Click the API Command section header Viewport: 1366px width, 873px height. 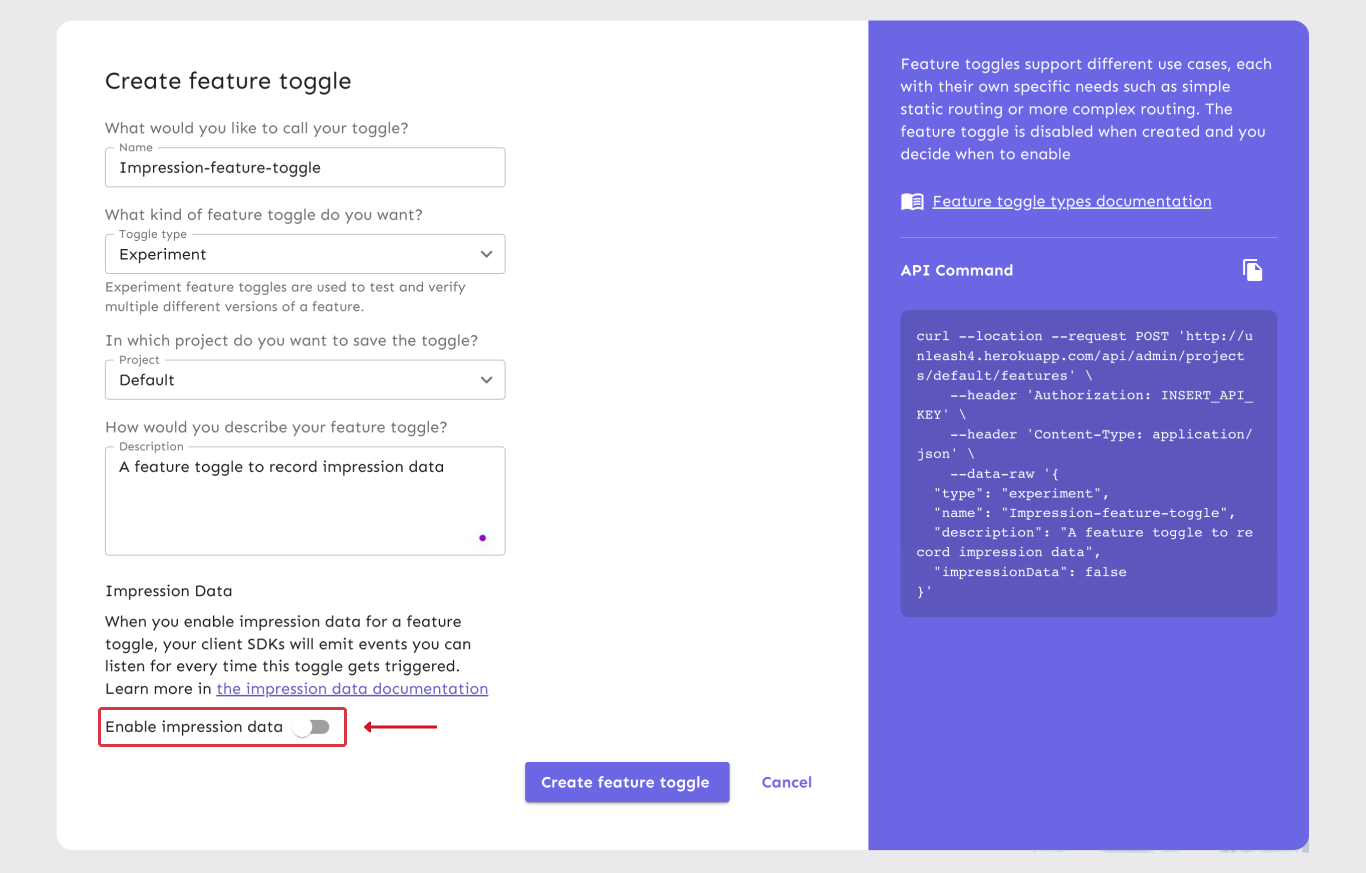click(956, 270)
